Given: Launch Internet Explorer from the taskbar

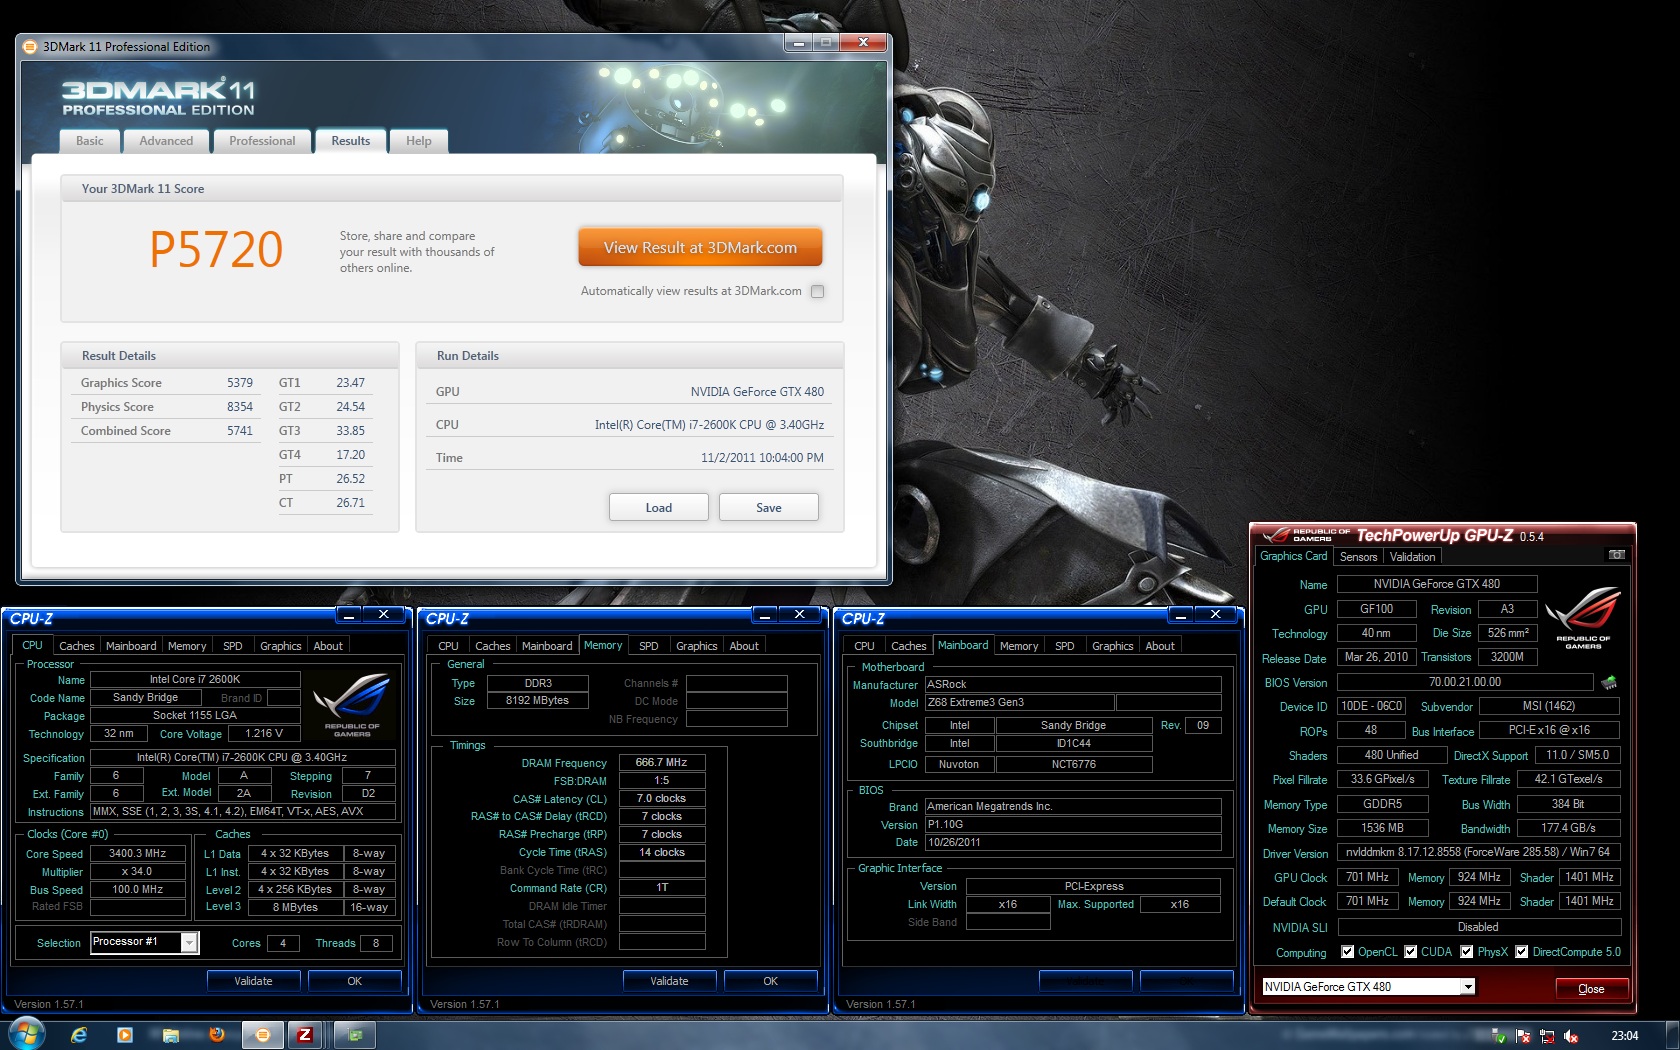Looking at the screenshot, I should click(x=79, y=1035).
